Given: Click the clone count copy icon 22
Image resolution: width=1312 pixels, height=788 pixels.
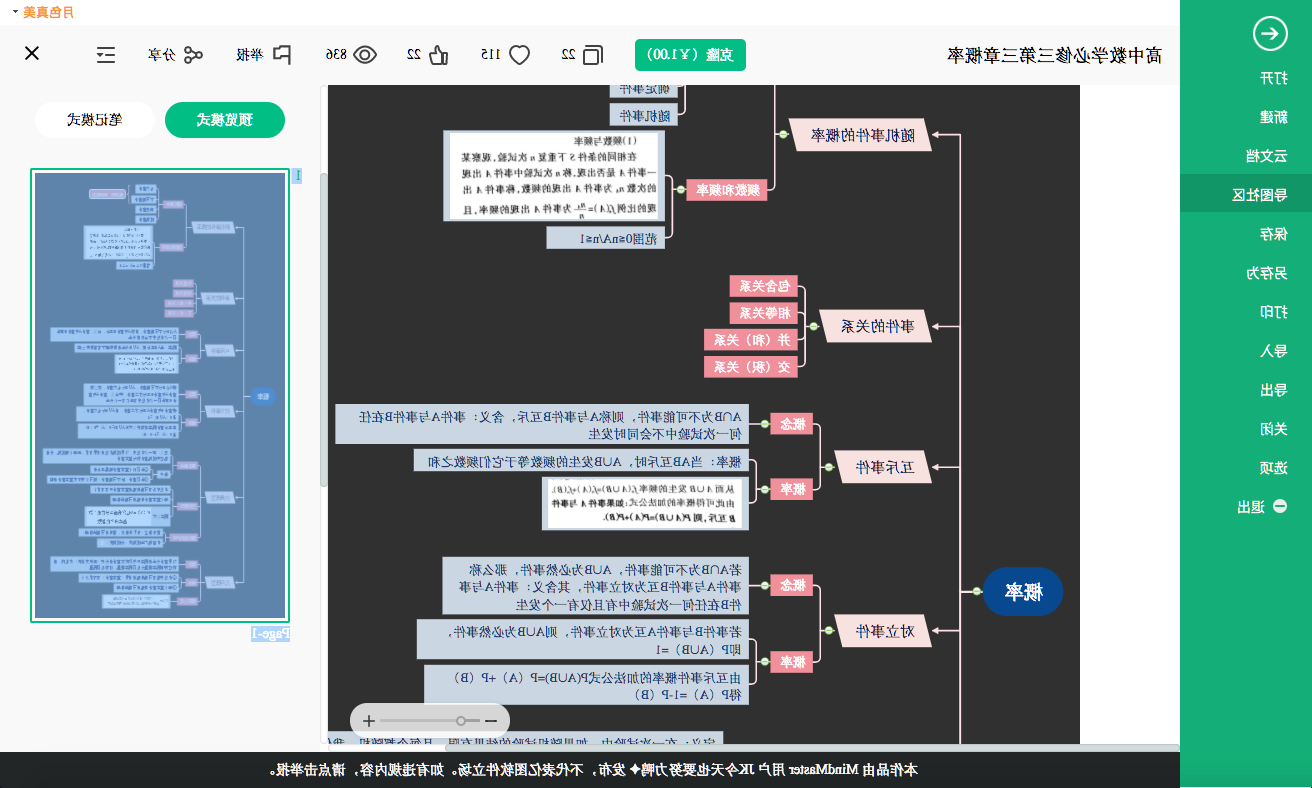Looking at the screenshot, I should (x=593, y=54).
